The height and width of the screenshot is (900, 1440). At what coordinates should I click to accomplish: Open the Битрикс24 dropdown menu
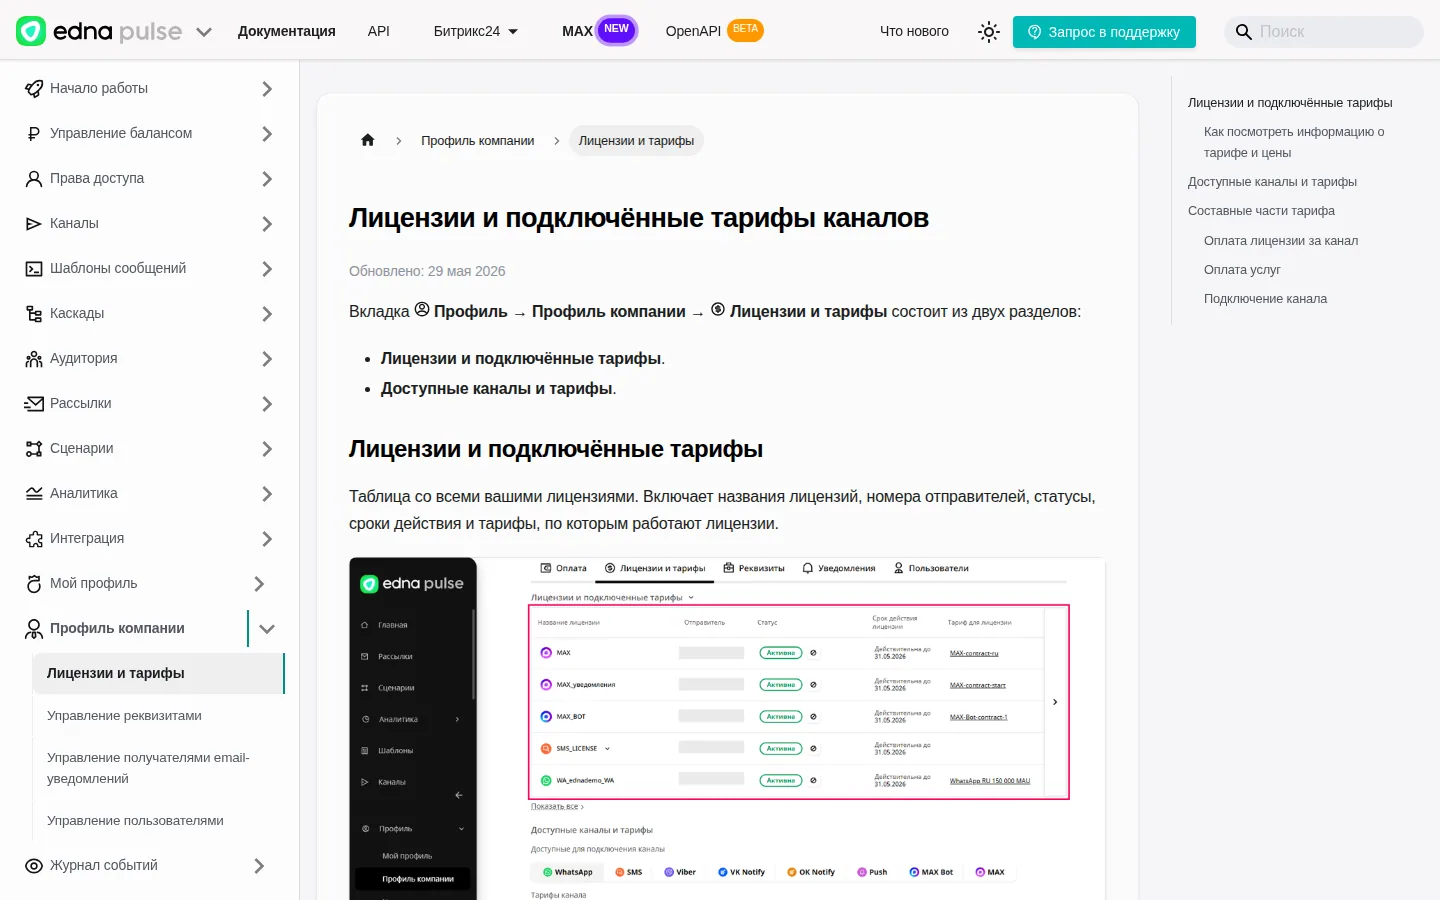tap(476, 31)
